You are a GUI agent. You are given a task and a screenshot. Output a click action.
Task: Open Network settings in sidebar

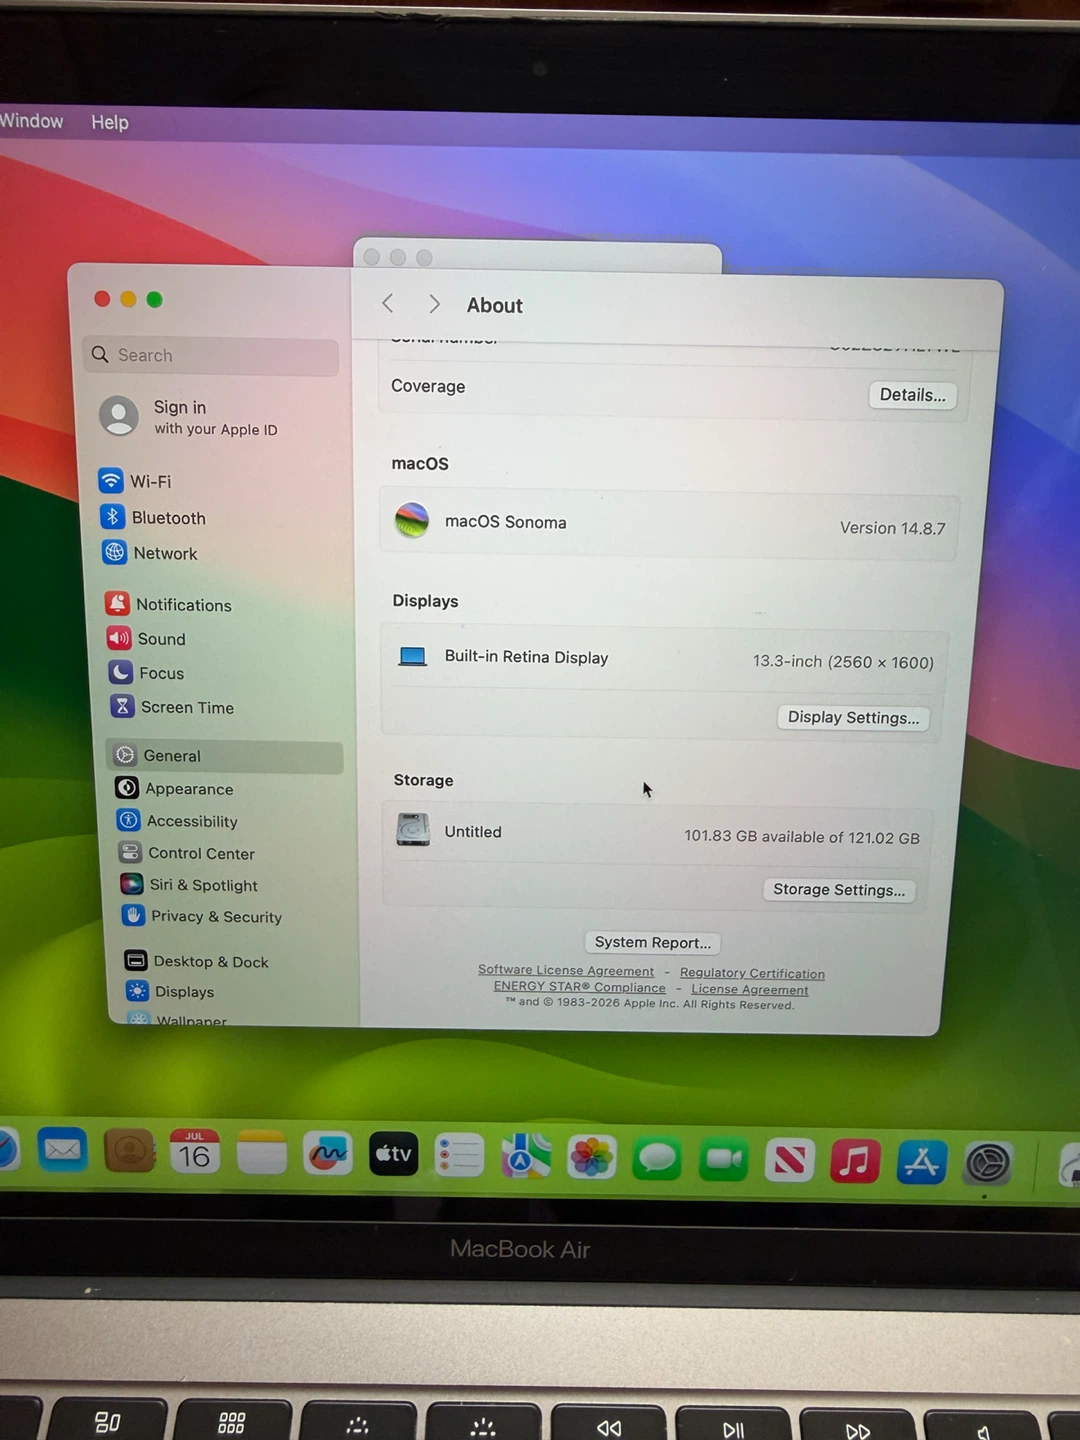(150, 553)
